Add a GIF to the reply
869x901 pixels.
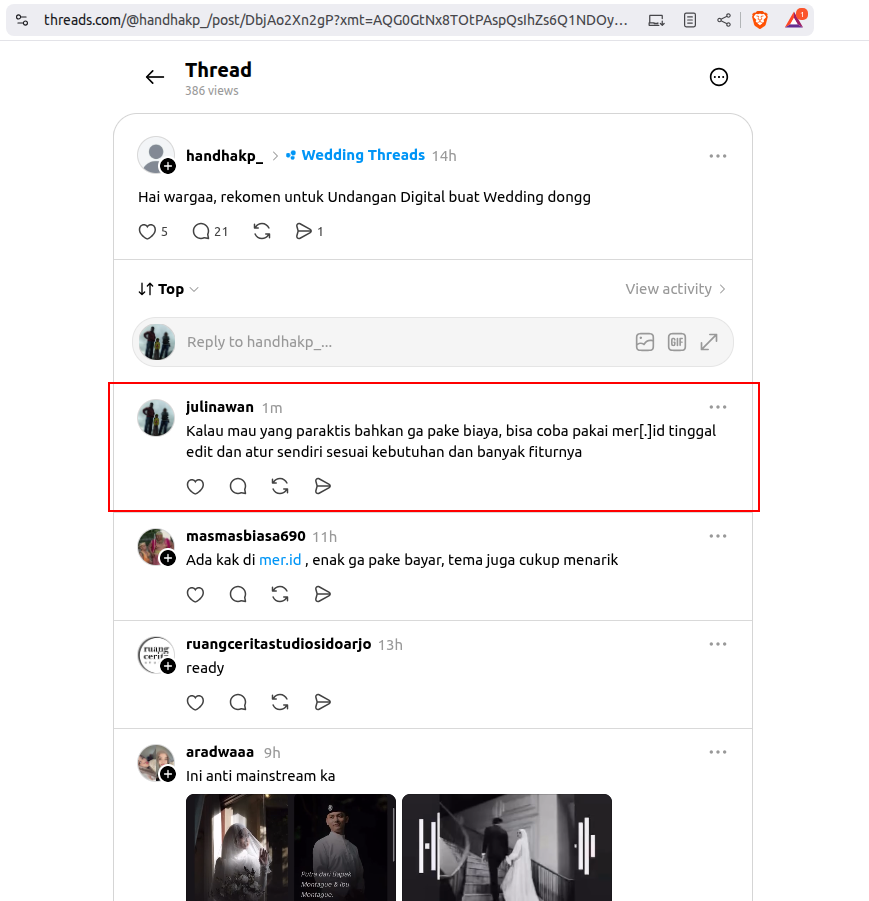coord(677,342)
